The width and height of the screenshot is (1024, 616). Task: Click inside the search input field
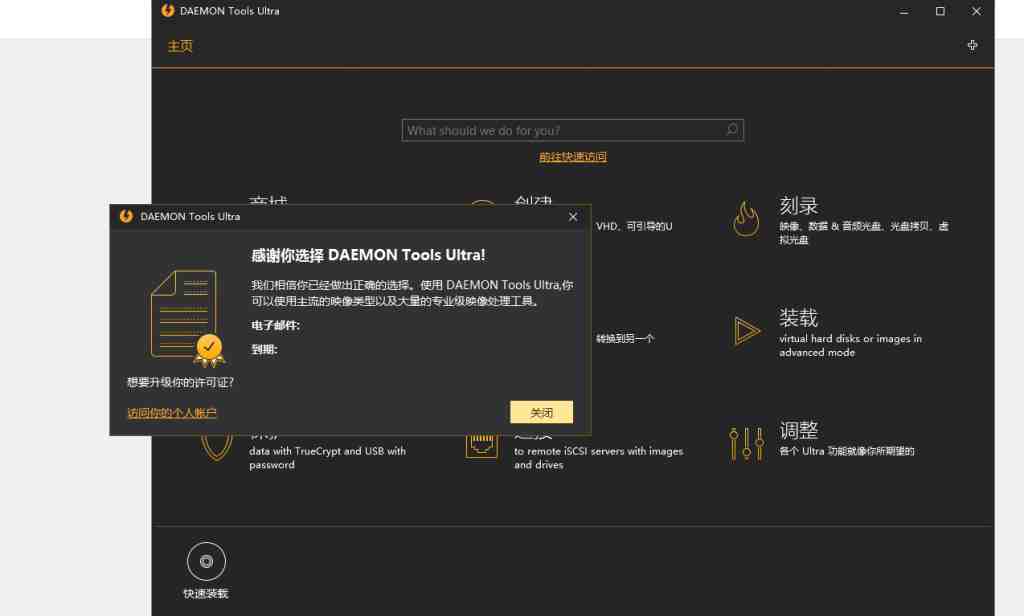click(x=560, y=130)
